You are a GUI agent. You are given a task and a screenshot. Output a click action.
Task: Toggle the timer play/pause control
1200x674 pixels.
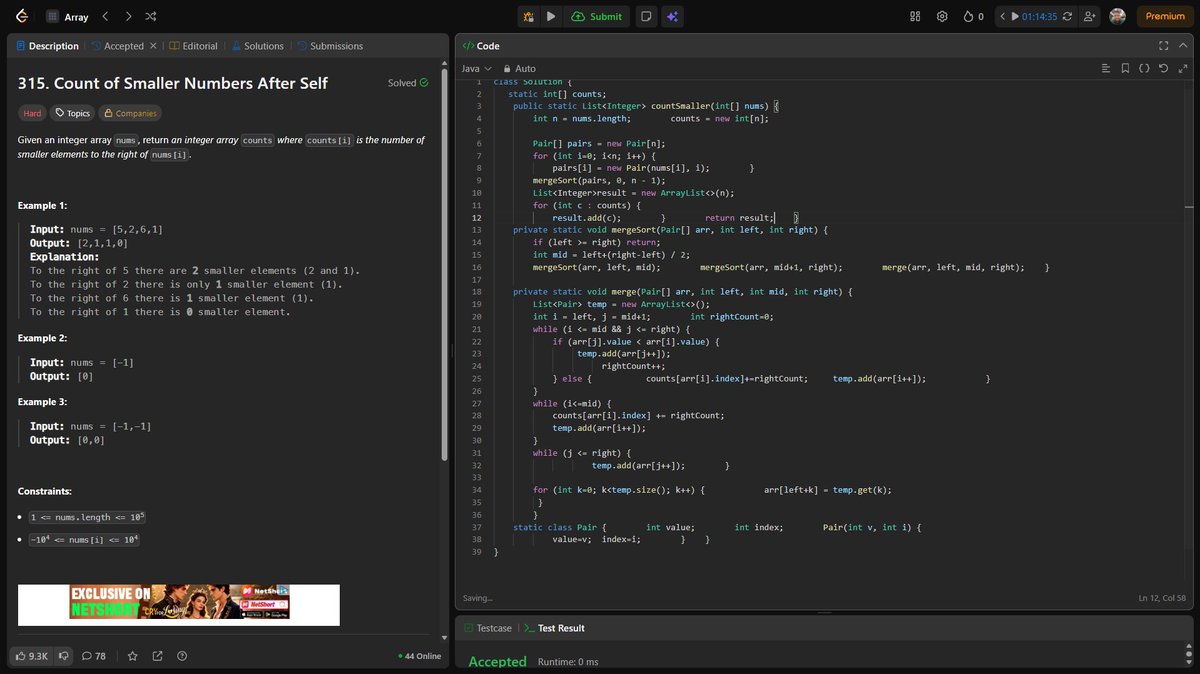tap(1015, 16)
